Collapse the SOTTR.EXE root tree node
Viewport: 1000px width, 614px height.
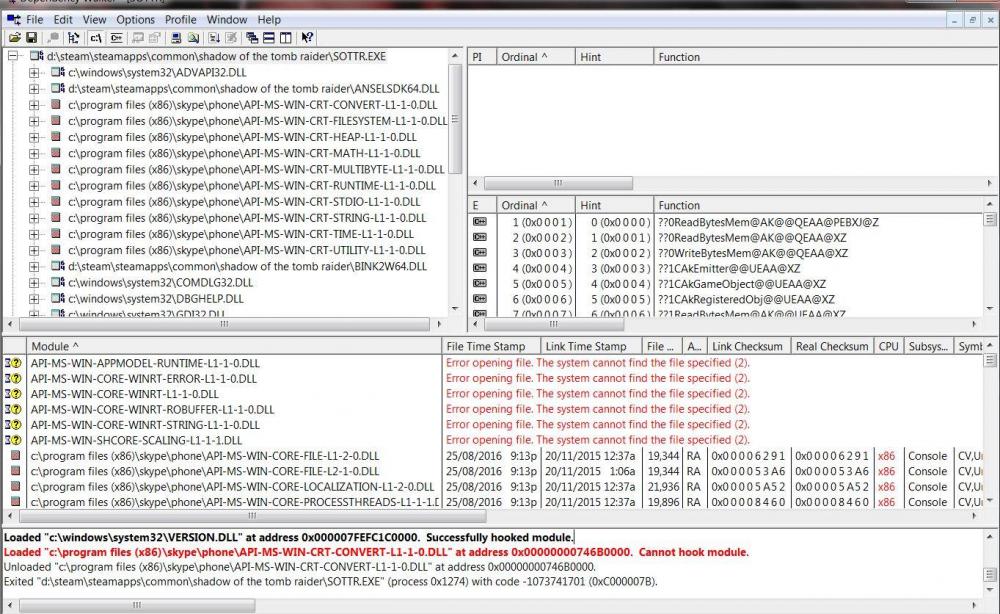13,57
